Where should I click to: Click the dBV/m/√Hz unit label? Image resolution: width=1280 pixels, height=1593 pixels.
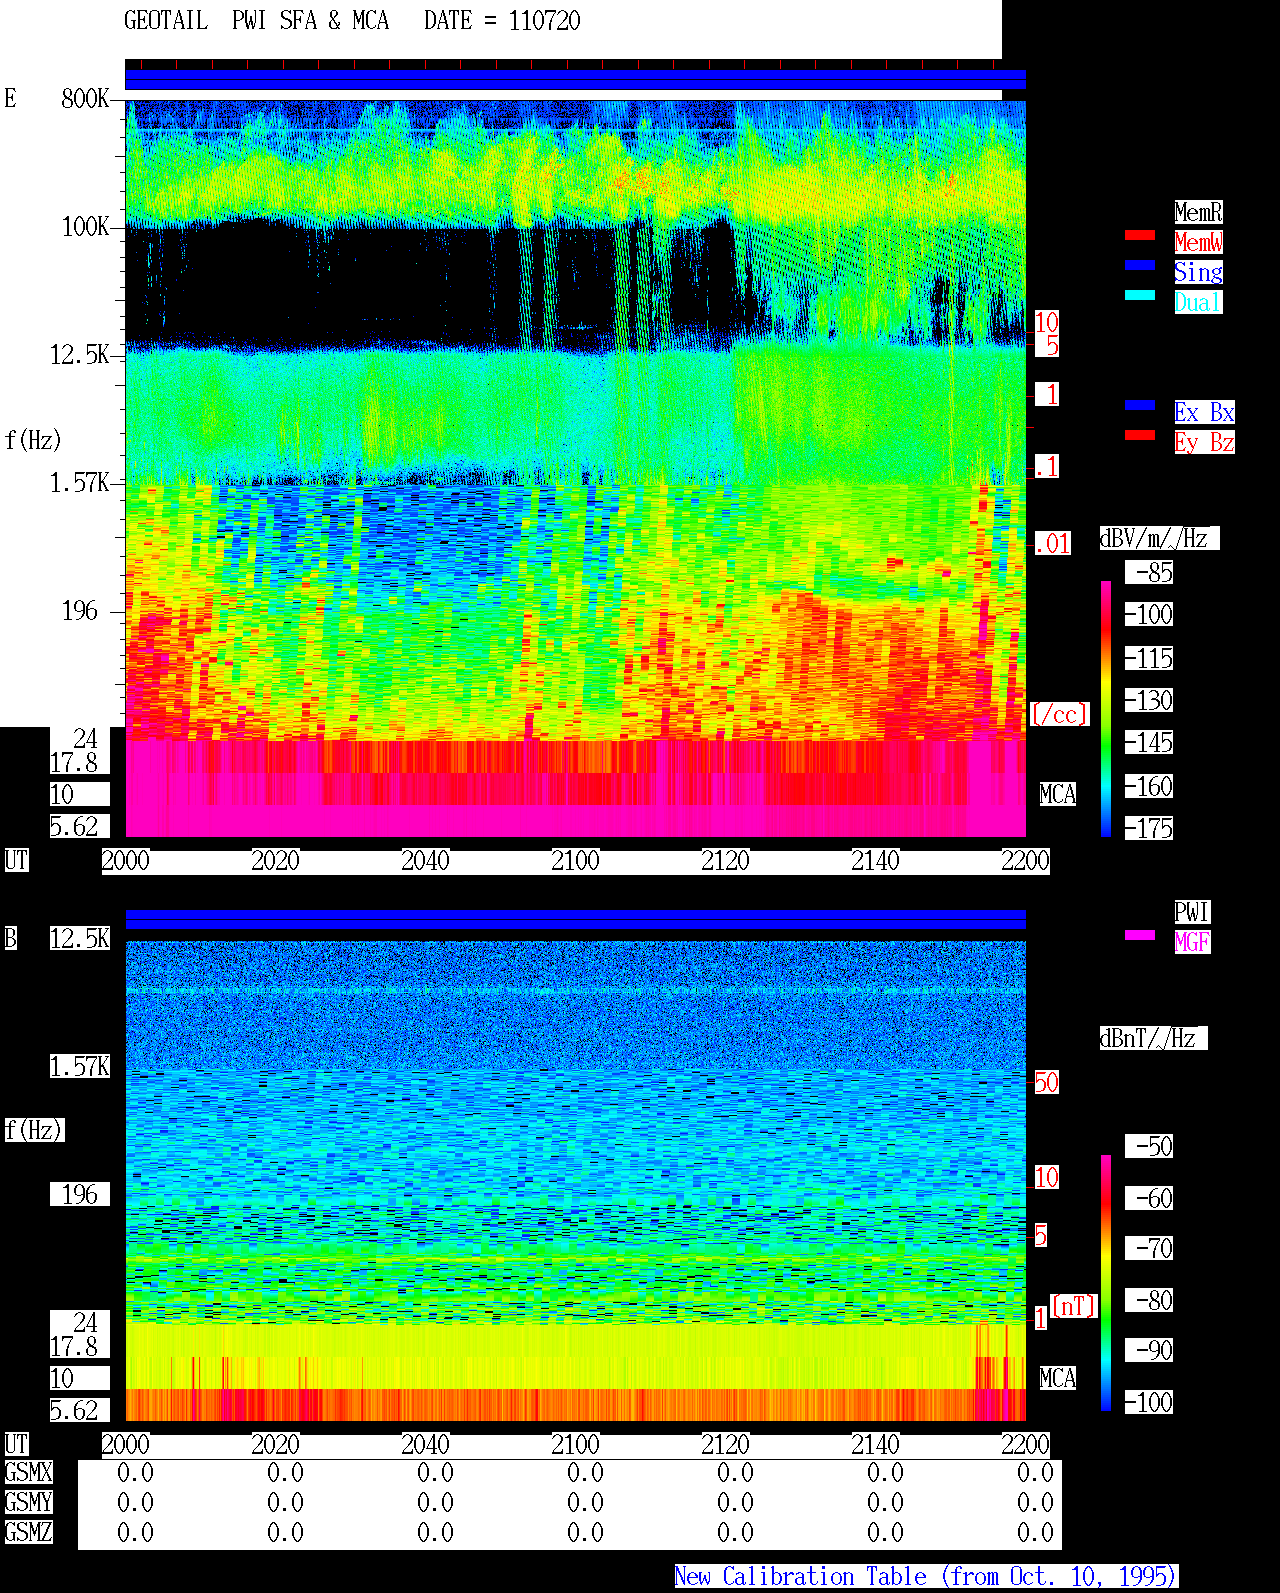point(1159,538)
